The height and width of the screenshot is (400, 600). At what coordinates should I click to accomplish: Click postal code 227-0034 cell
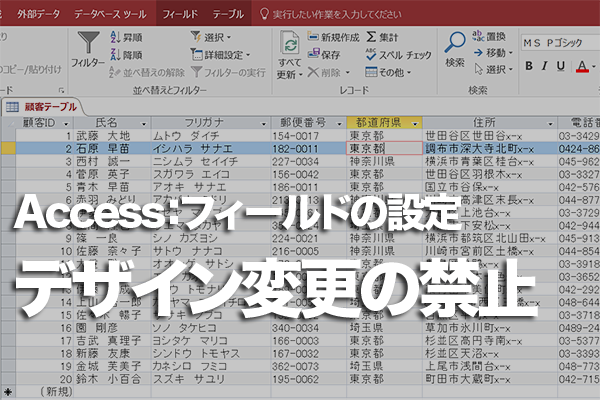308,161
